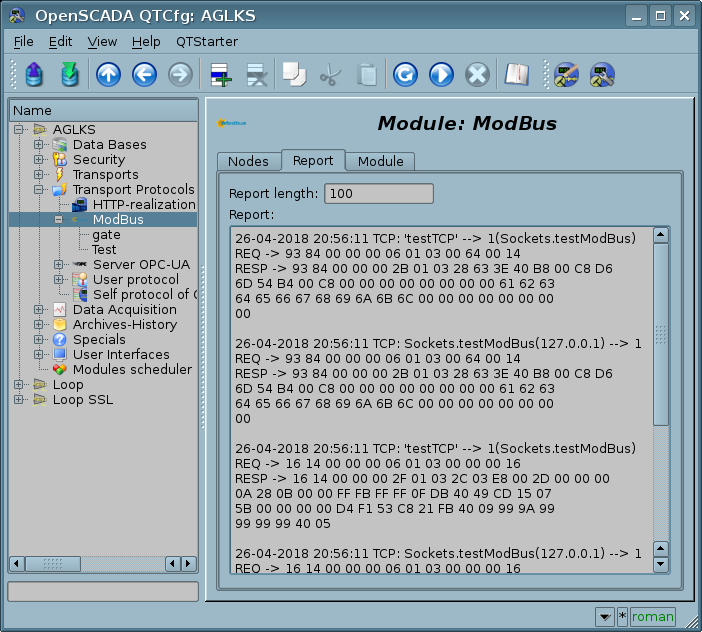Refresh the current page using the toolbar

404,75
